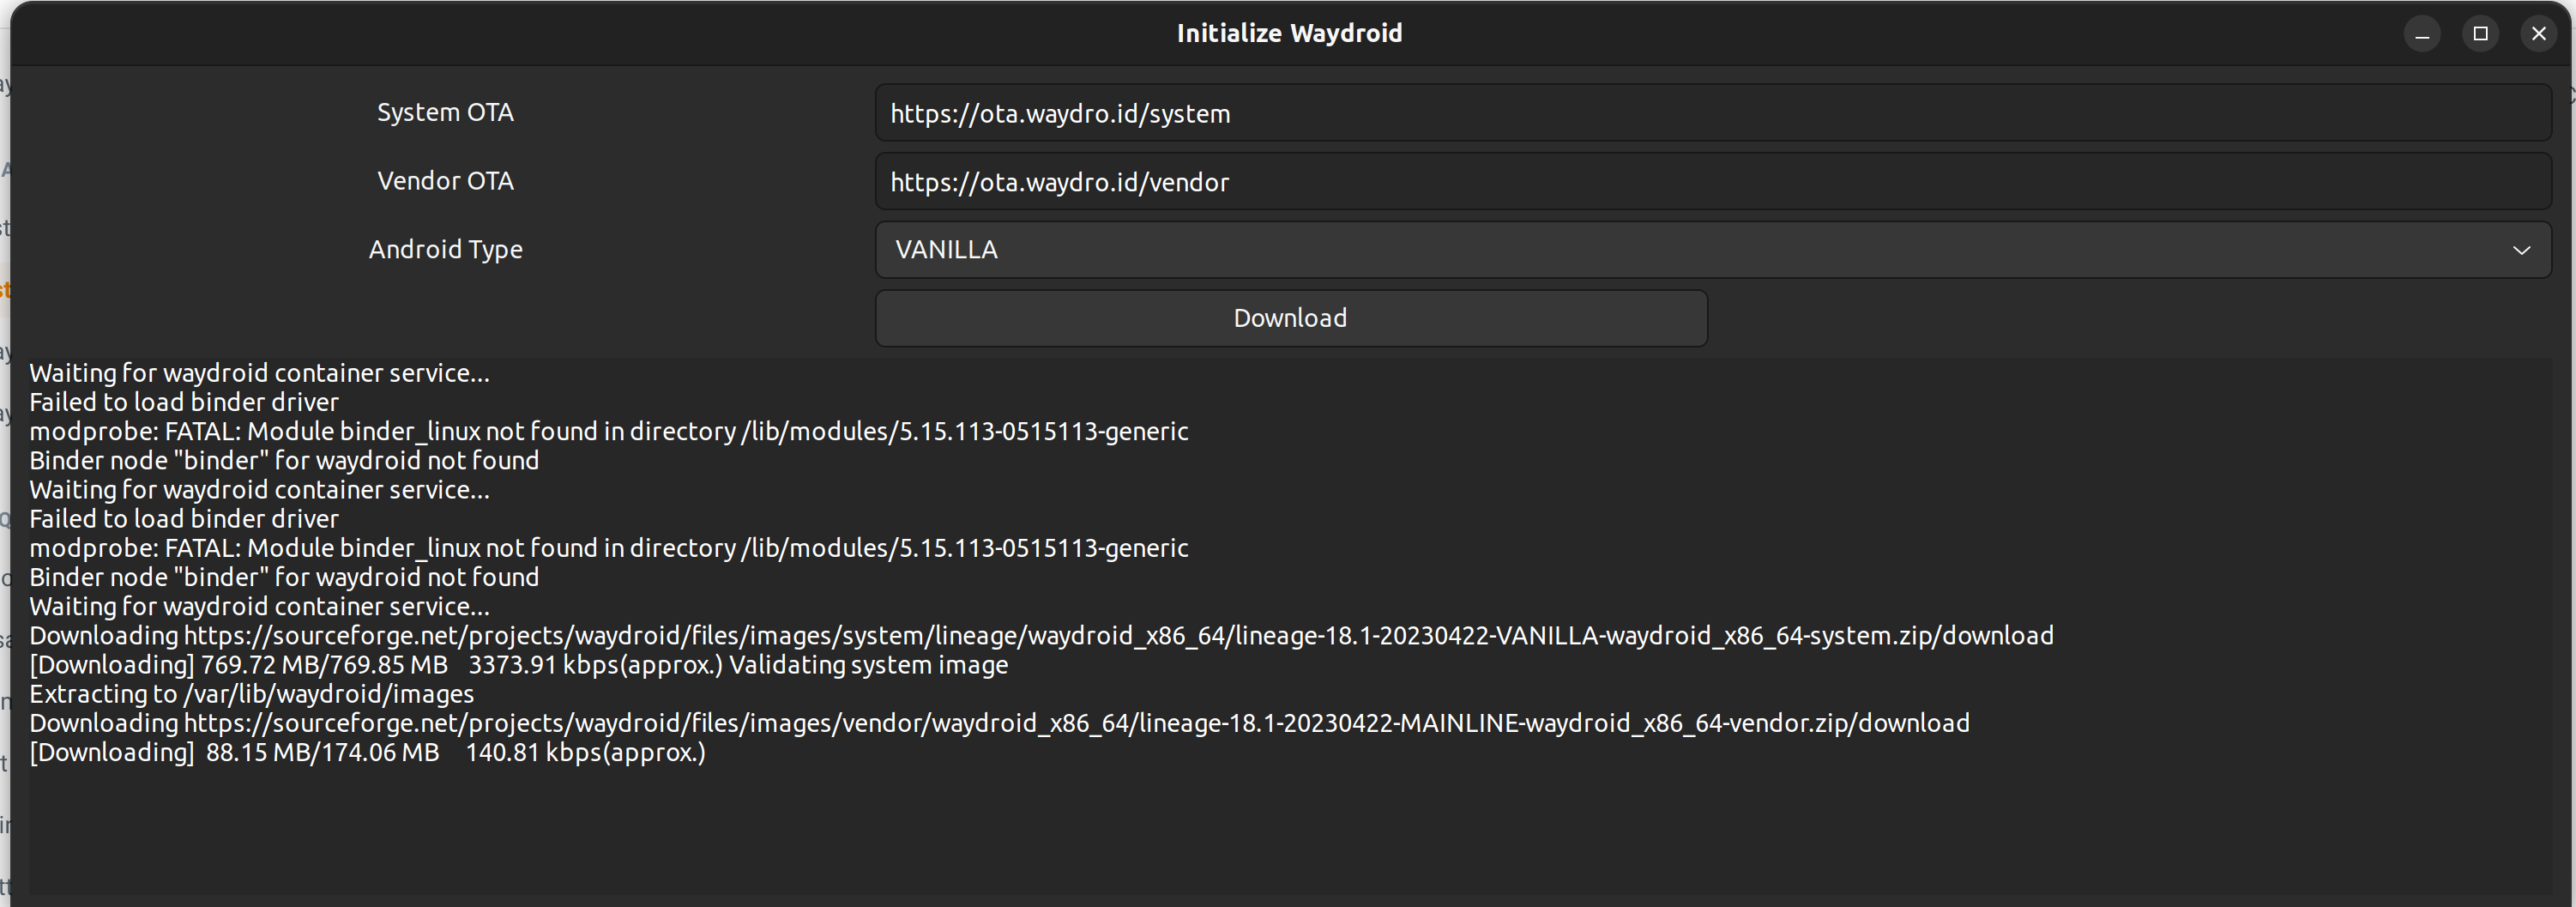Viewport: 2576px width, 907px height.
Task: Click the Download button
Action: 1291,318
